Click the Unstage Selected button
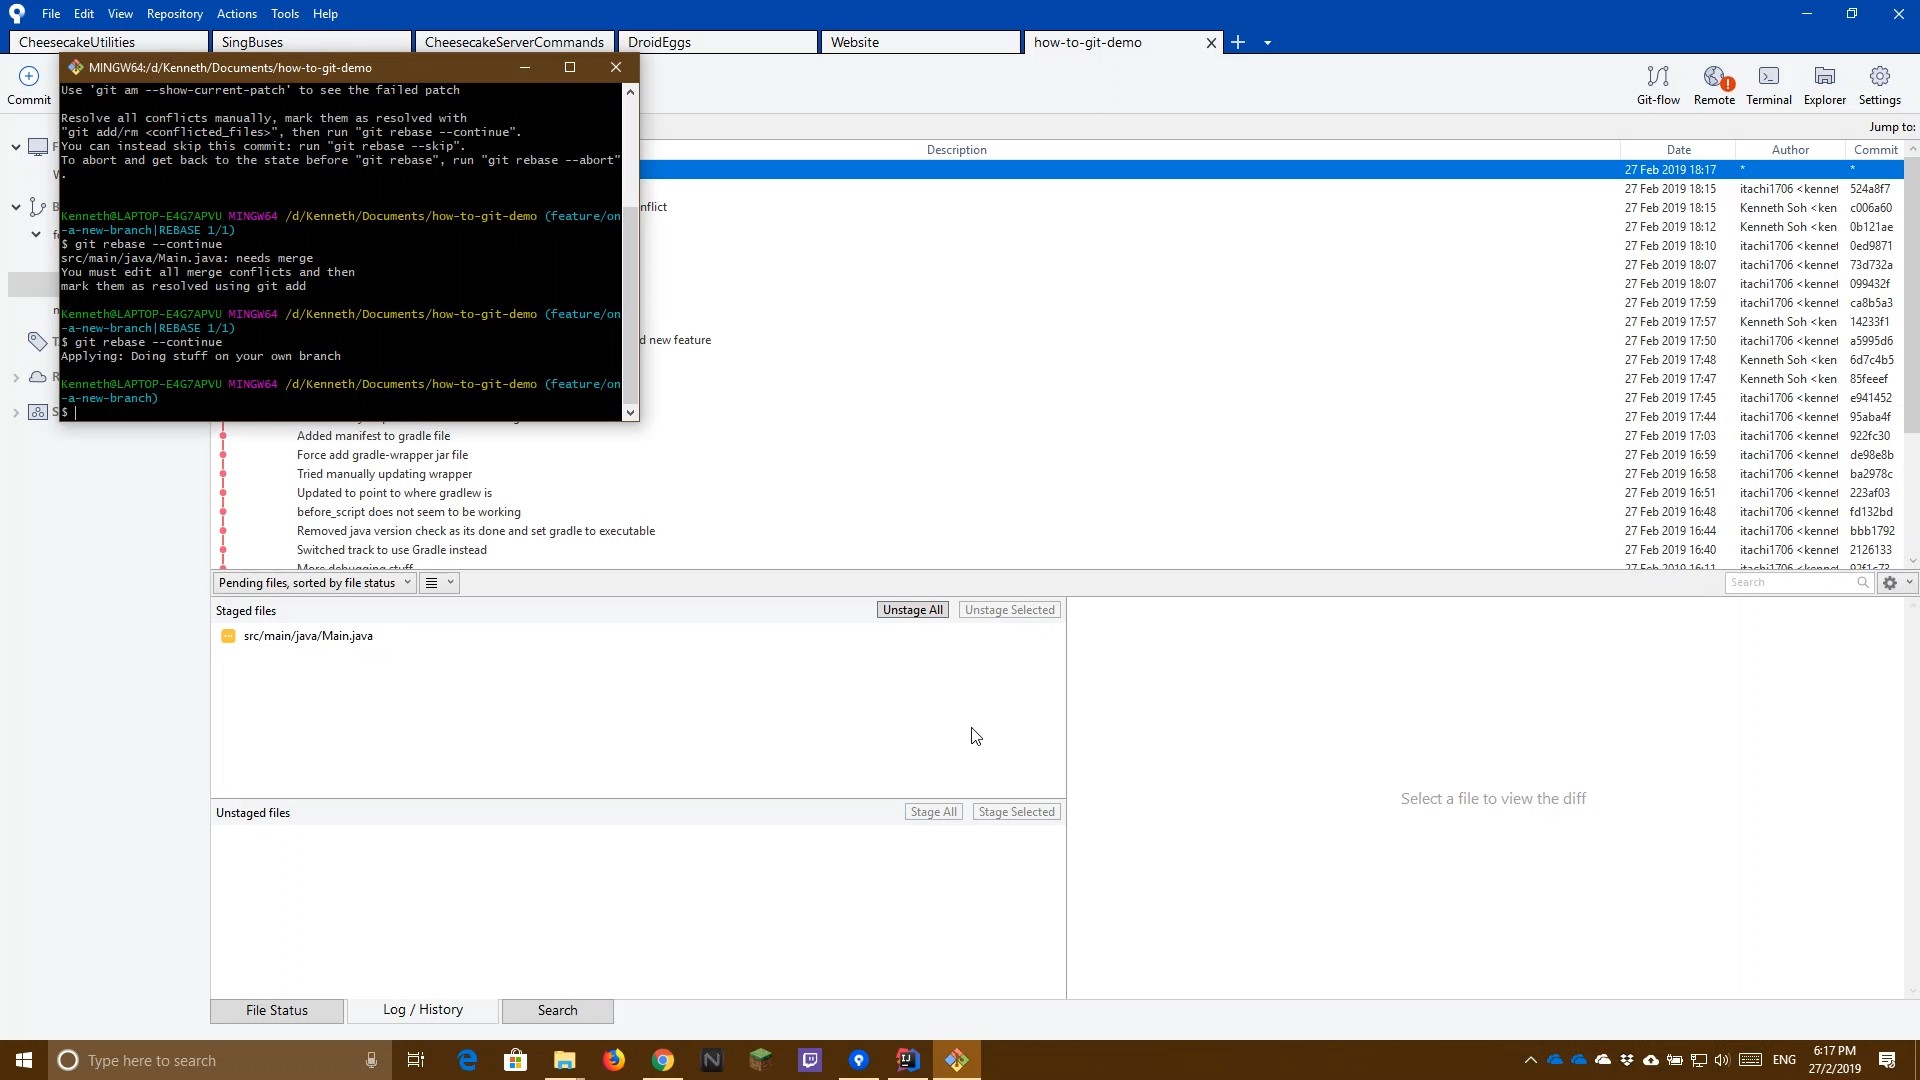Screen dimensions: 1920x1080 point(1010,610)
